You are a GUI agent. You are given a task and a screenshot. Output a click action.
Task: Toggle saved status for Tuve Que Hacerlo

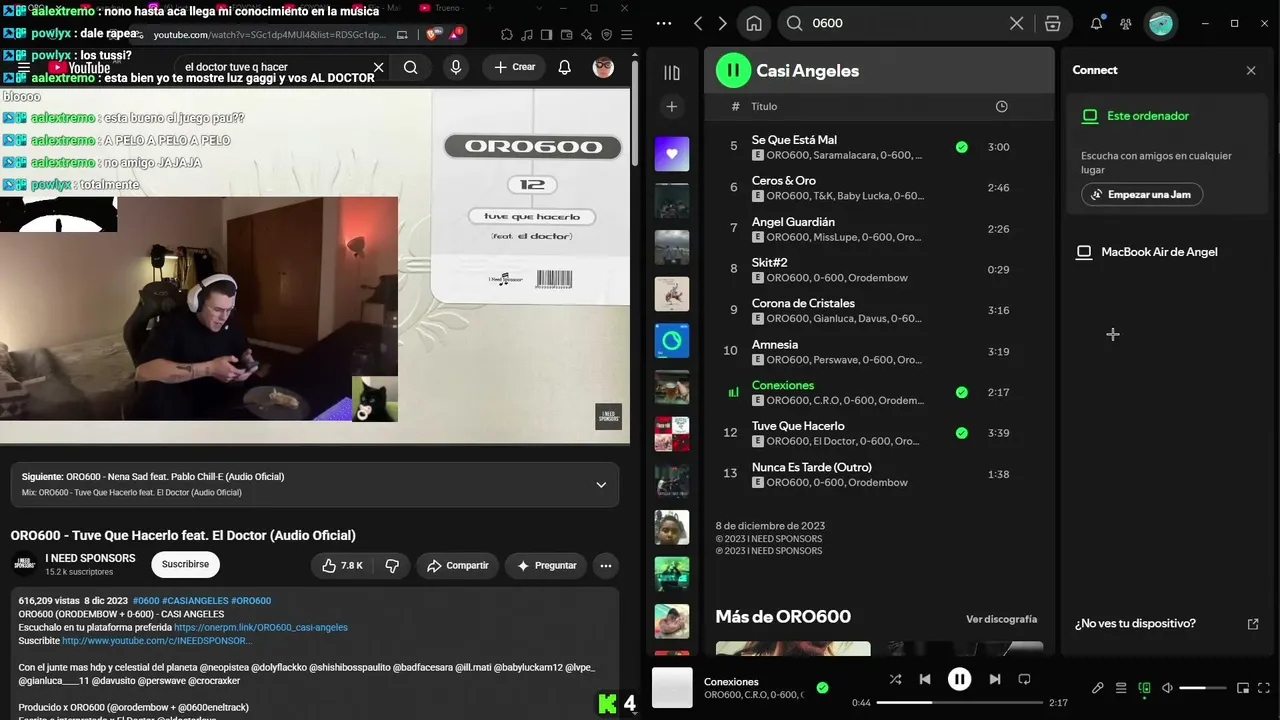tap(961, 433)
